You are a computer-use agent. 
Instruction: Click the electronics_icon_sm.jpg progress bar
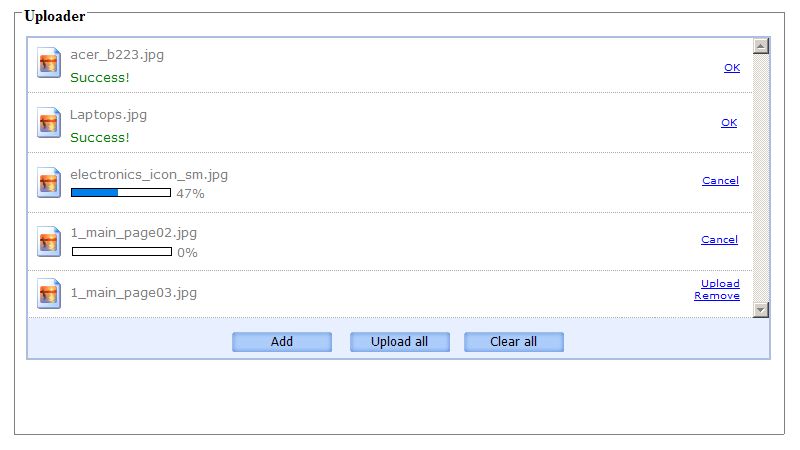tap(121, 192)
